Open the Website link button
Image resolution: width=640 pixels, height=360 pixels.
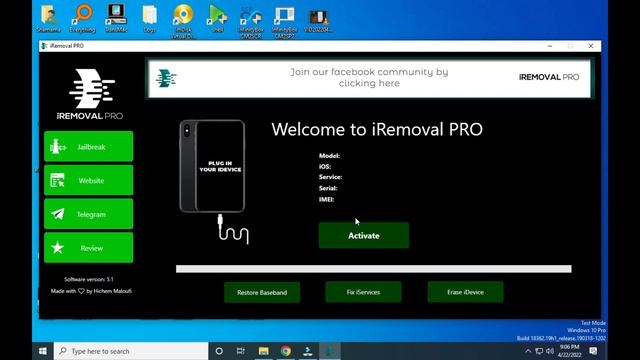(89, 180)
